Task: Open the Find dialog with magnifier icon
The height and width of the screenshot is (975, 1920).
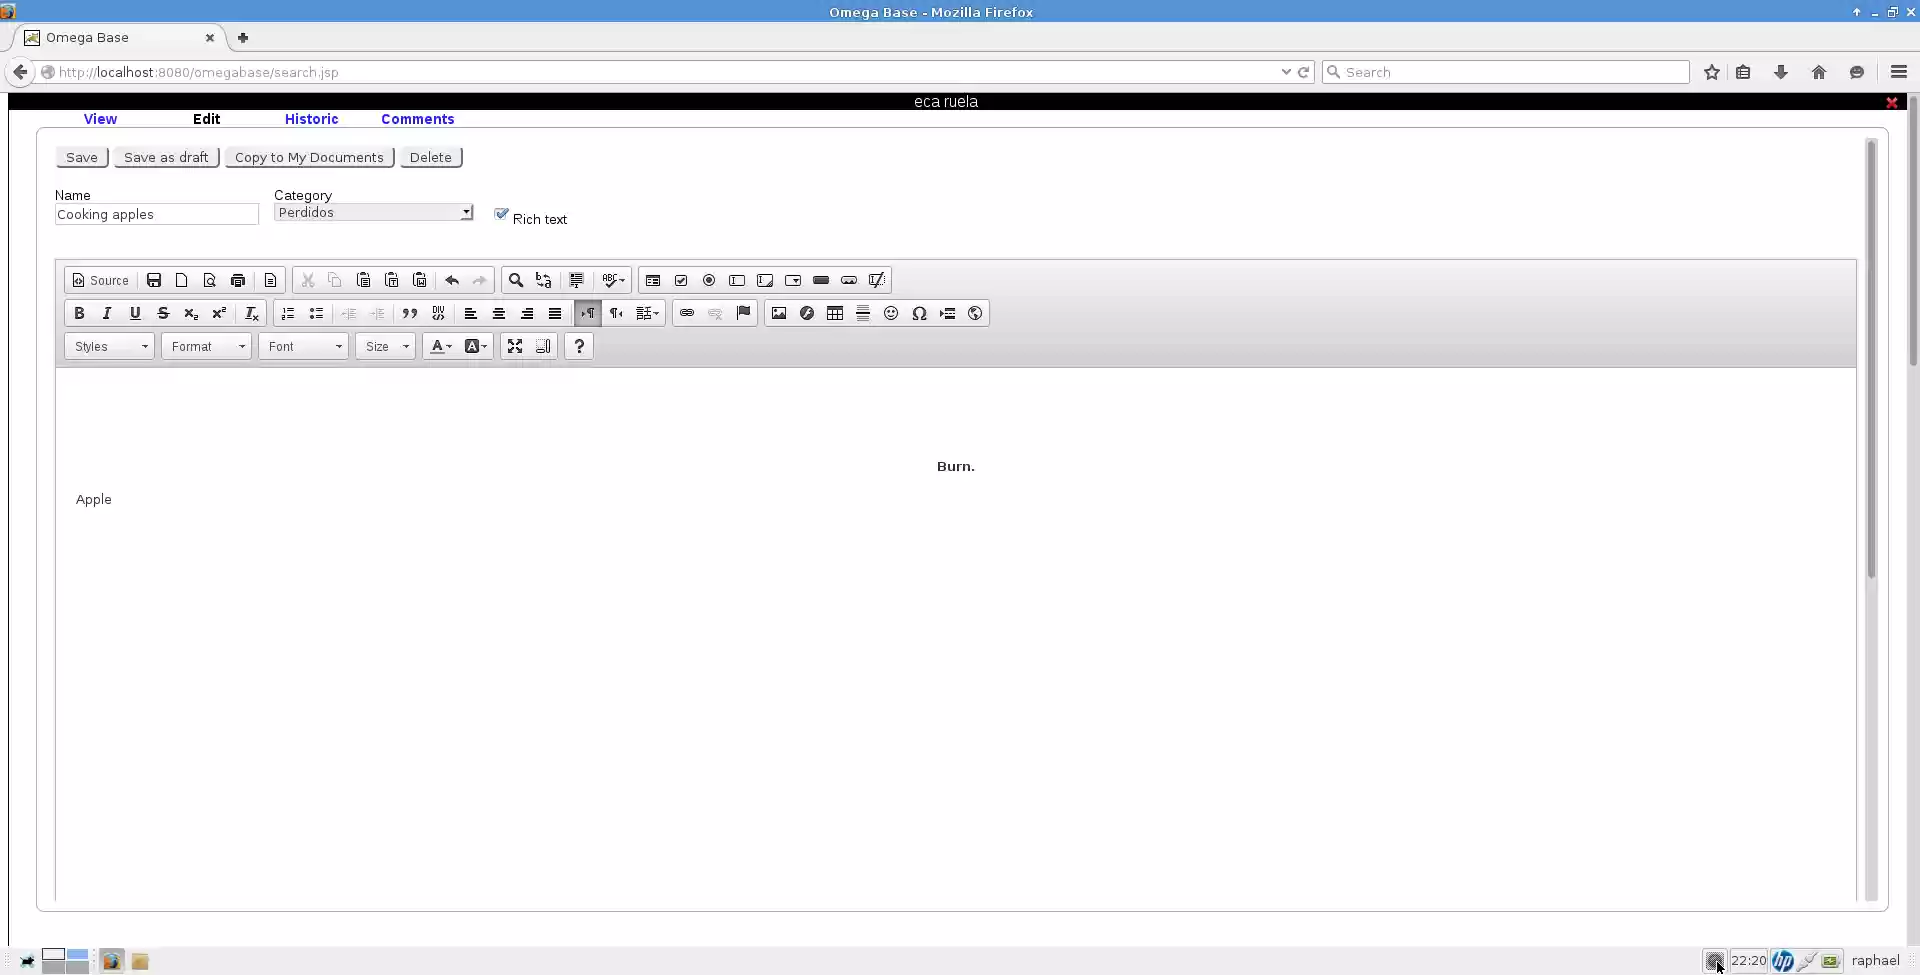Action: [515, 280]
